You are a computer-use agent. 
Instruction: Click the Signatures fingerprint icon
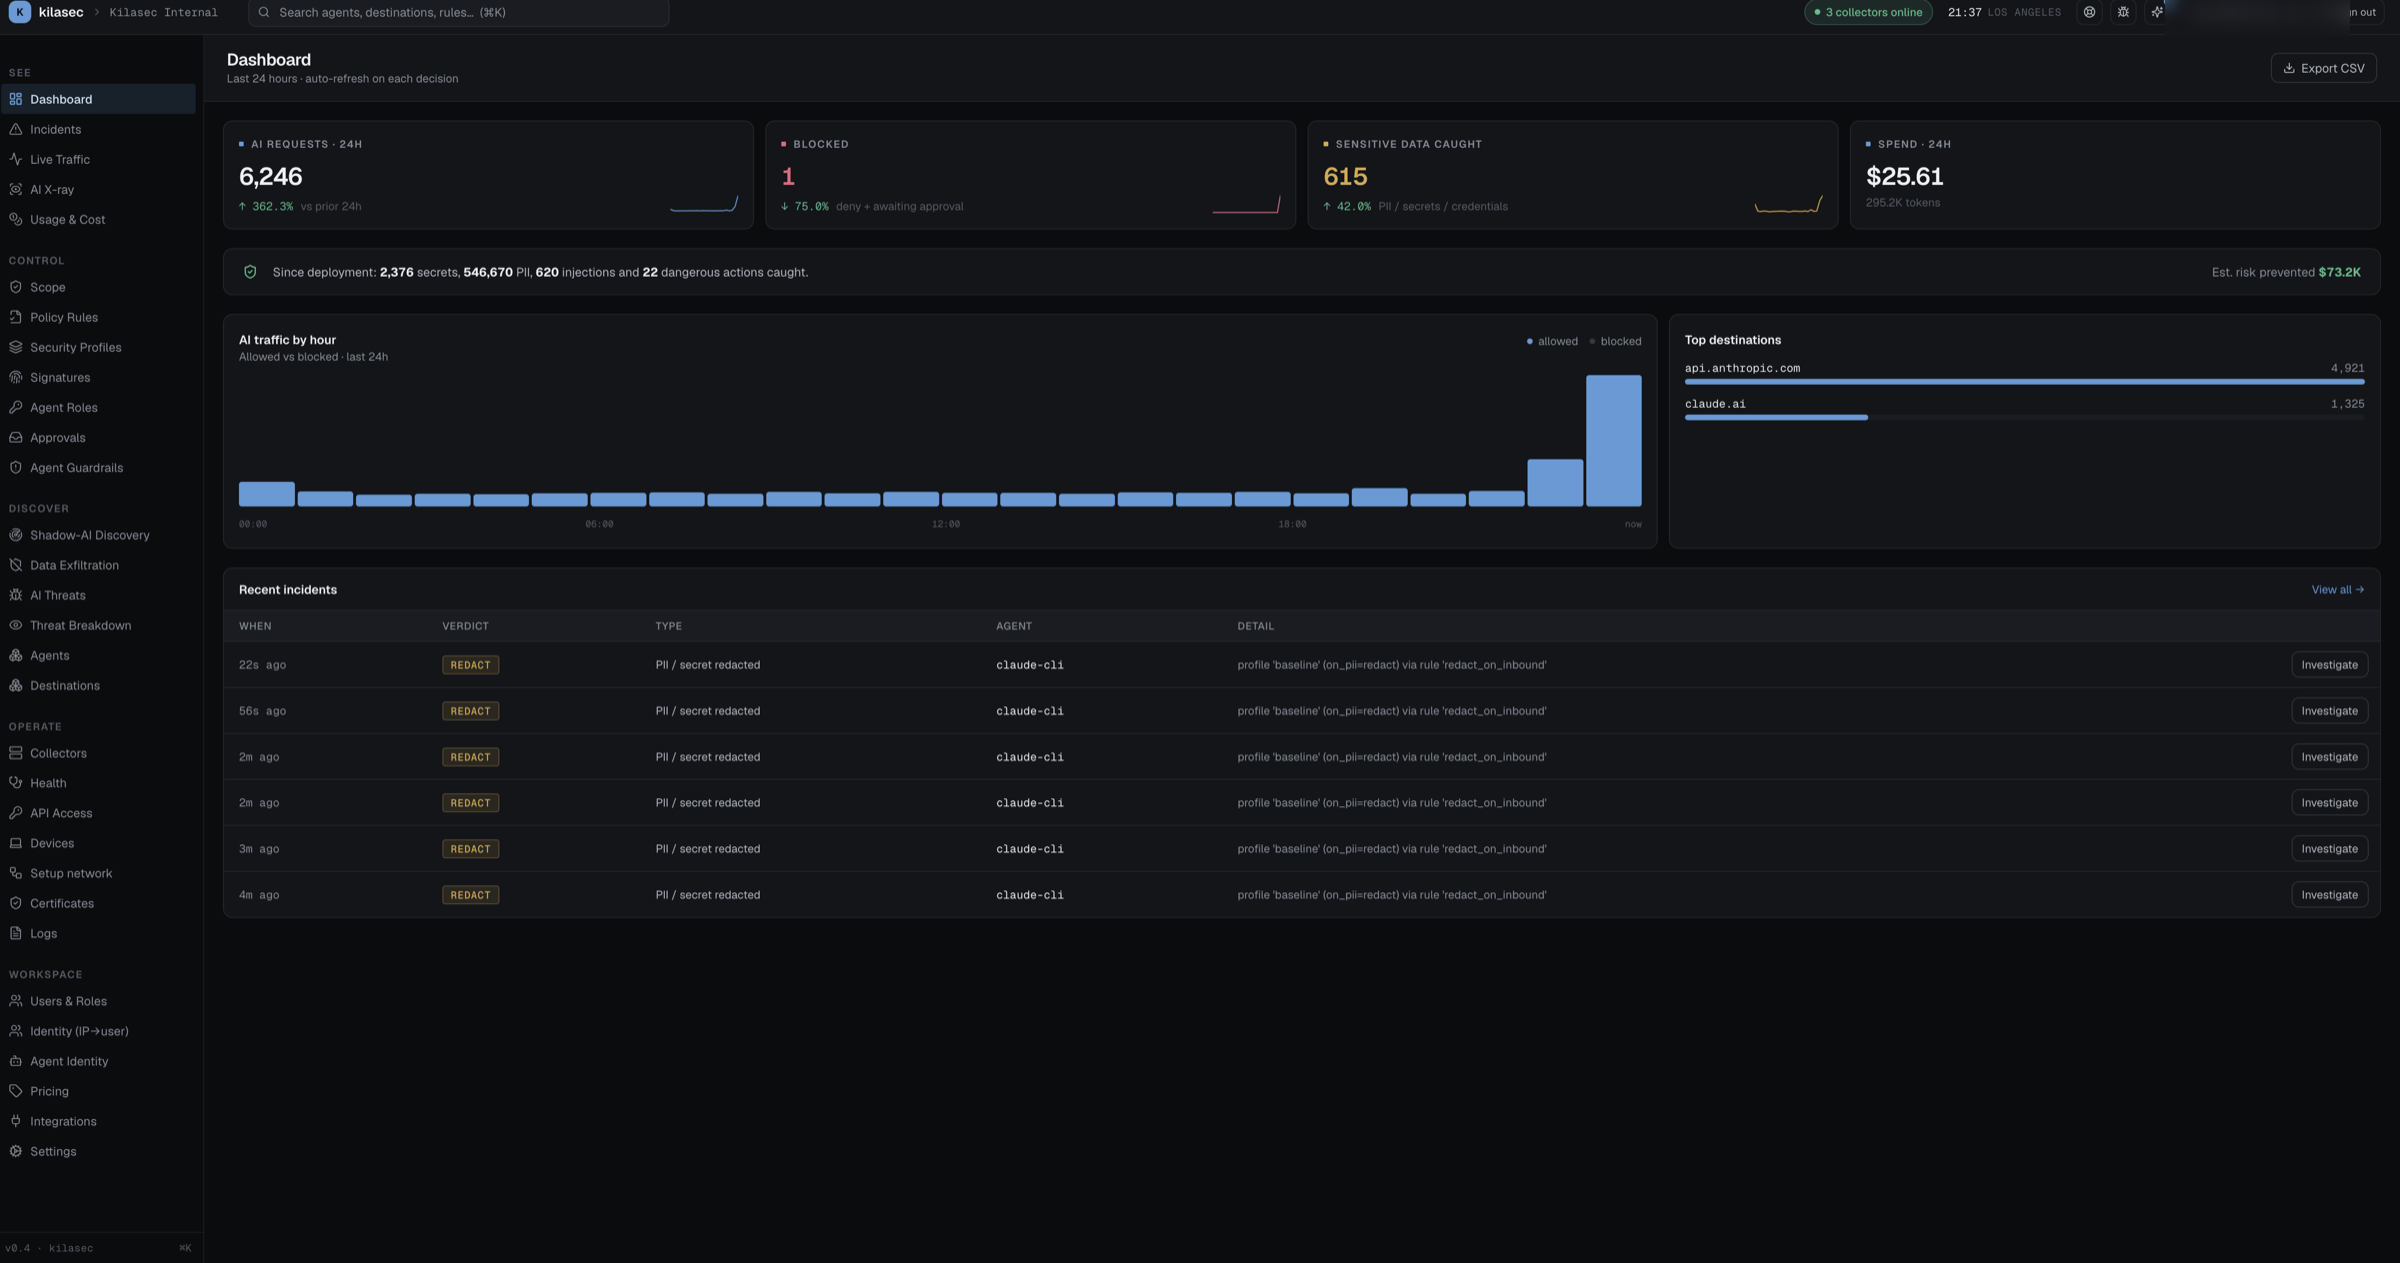click(16, 377)
